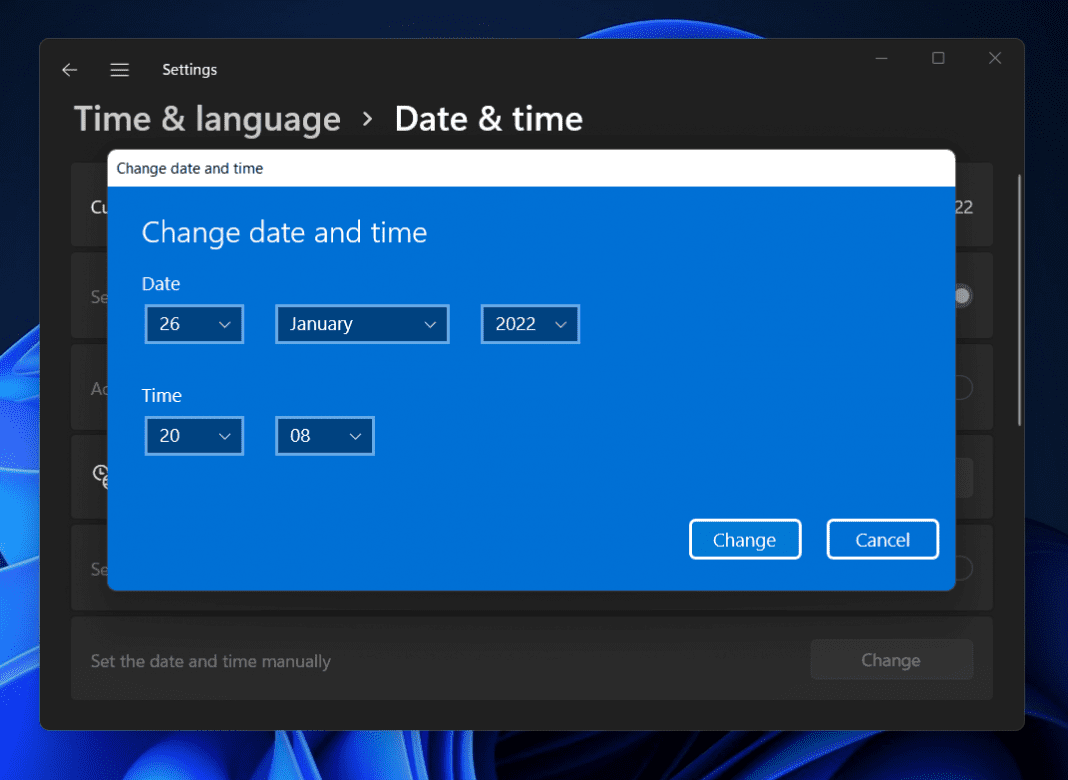Click the clock icon on the left panel

(x=100, y=477)
